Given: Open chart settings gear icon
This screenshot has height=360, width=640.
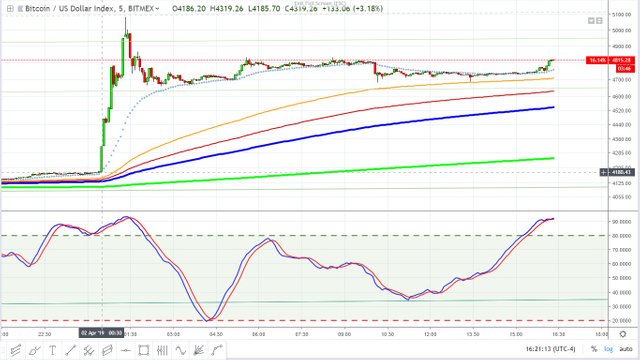Looking at the screenshot, I should tap(623, 334).
